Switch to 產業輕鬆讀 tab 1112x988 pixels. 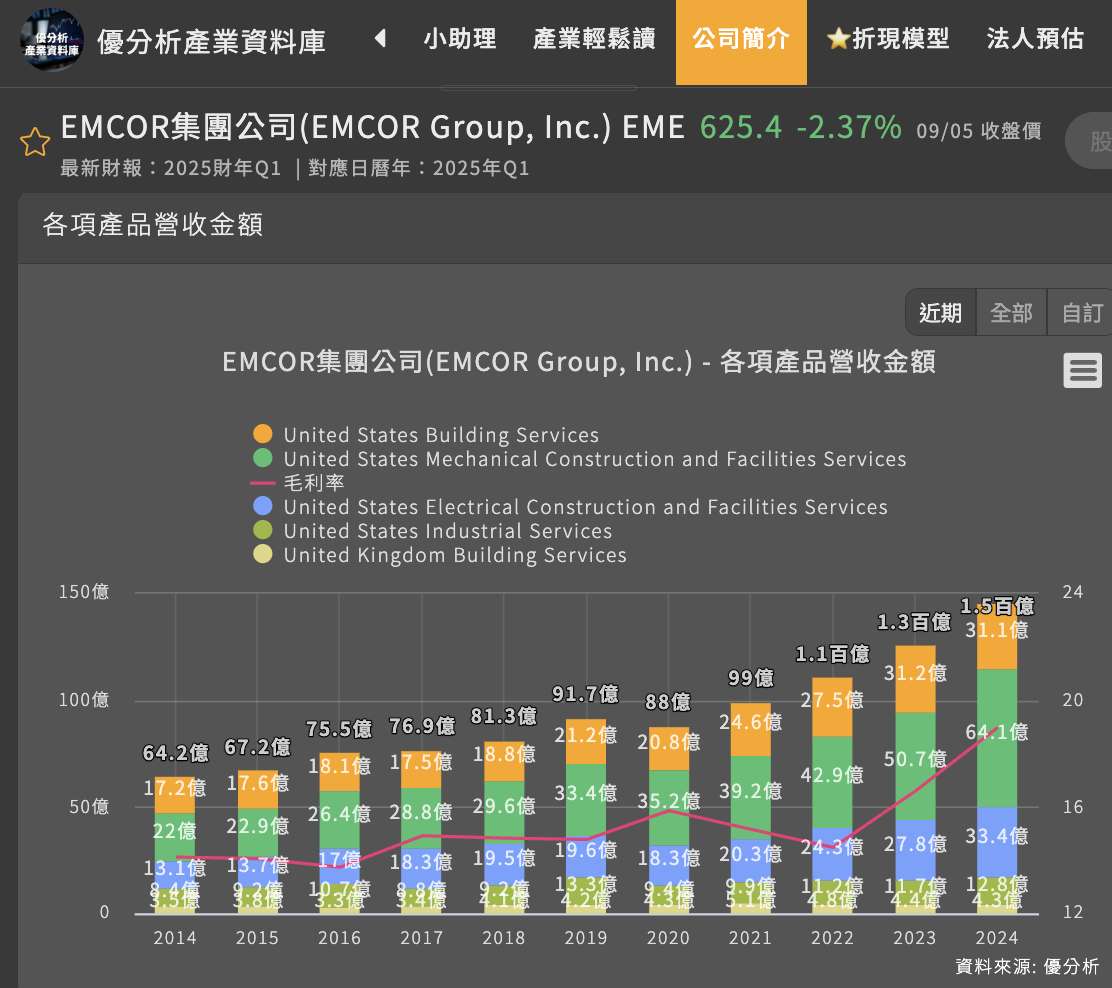pyautogui.click(x=594, y=39)
